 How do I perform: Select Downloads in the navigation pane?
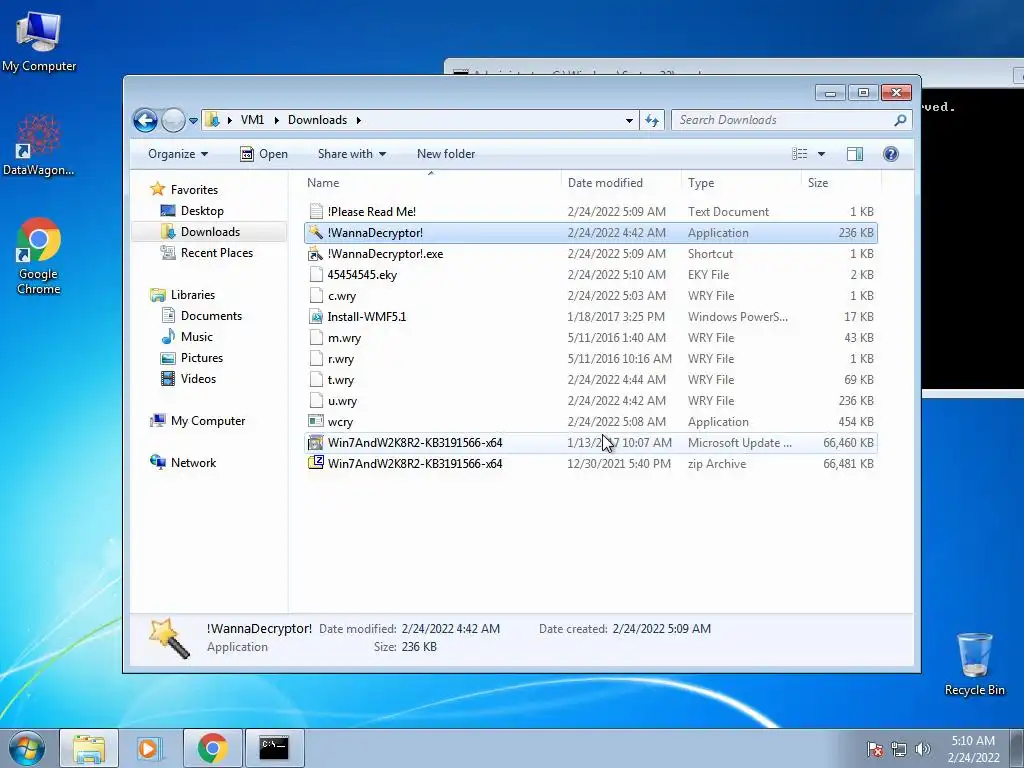pos(210,232)
